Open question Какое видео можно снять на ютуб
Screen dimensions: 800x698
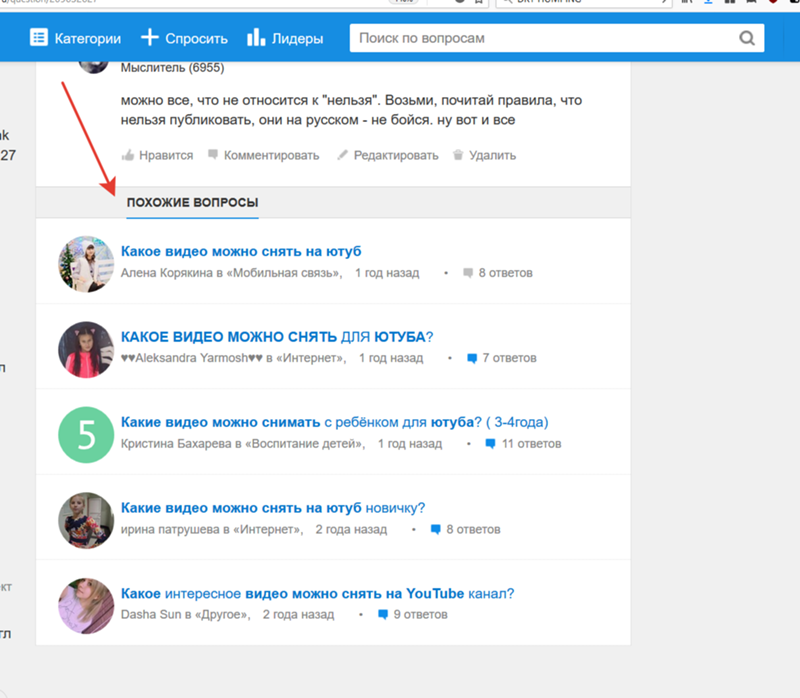pyautogui.click(x=241, y=252)
